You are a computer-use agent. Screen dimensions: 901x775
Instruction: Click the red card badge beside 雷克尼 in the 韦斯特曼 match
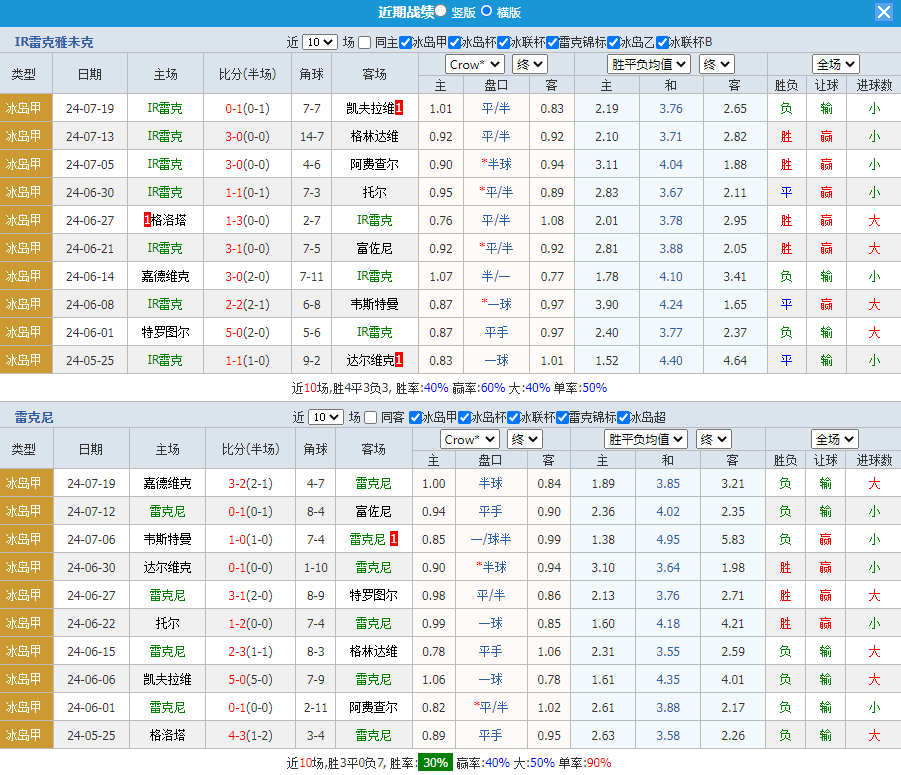pyautogui.click(x=394, y=539)
